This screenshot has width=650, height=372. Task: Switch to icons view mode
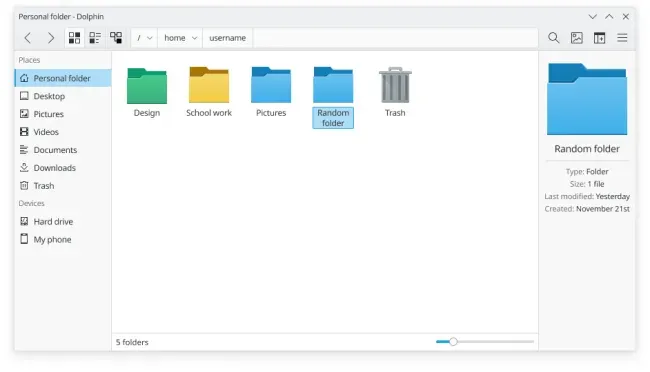pos(75,38)
